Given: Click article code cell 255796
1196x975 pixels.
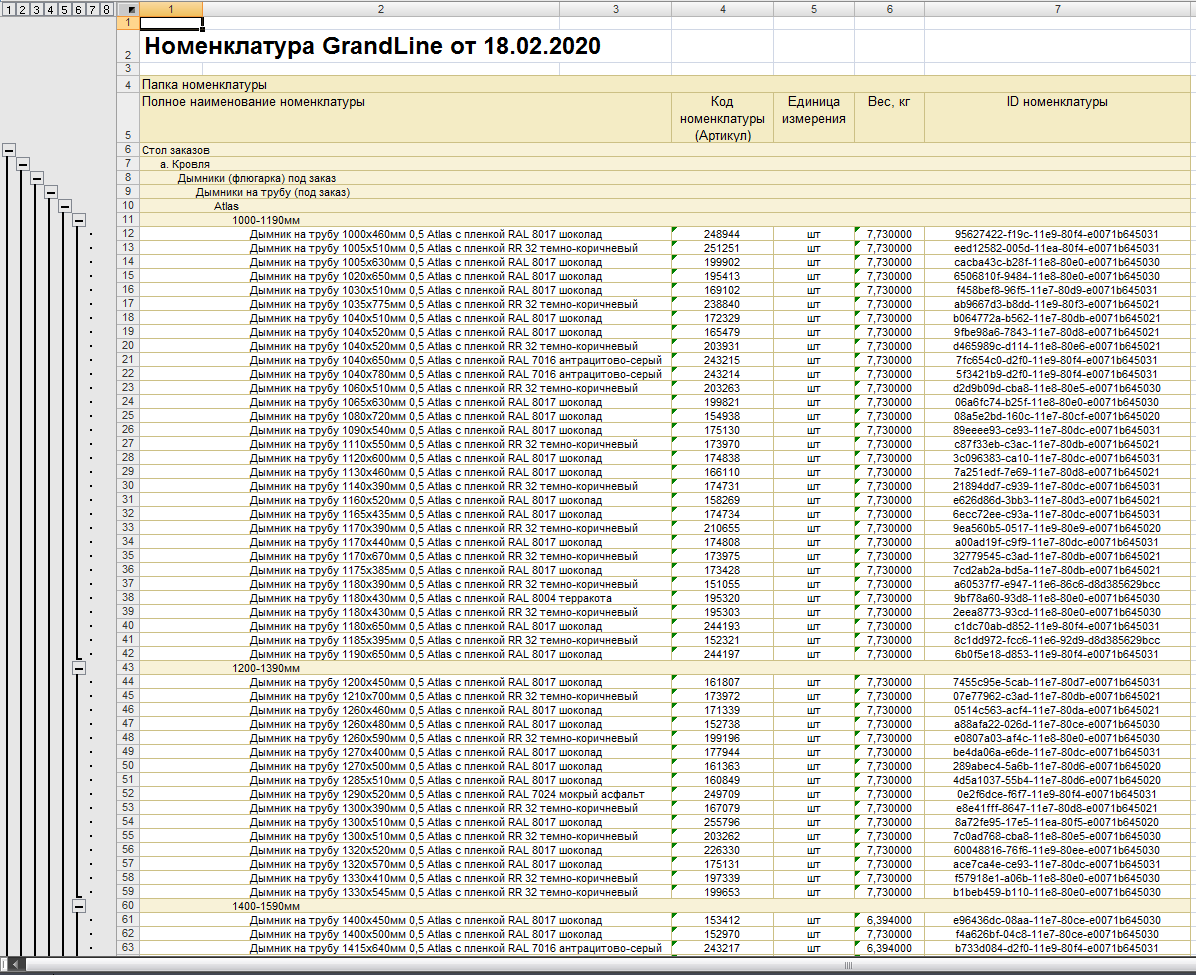Looking at the screenshot, I should point(722,822).
